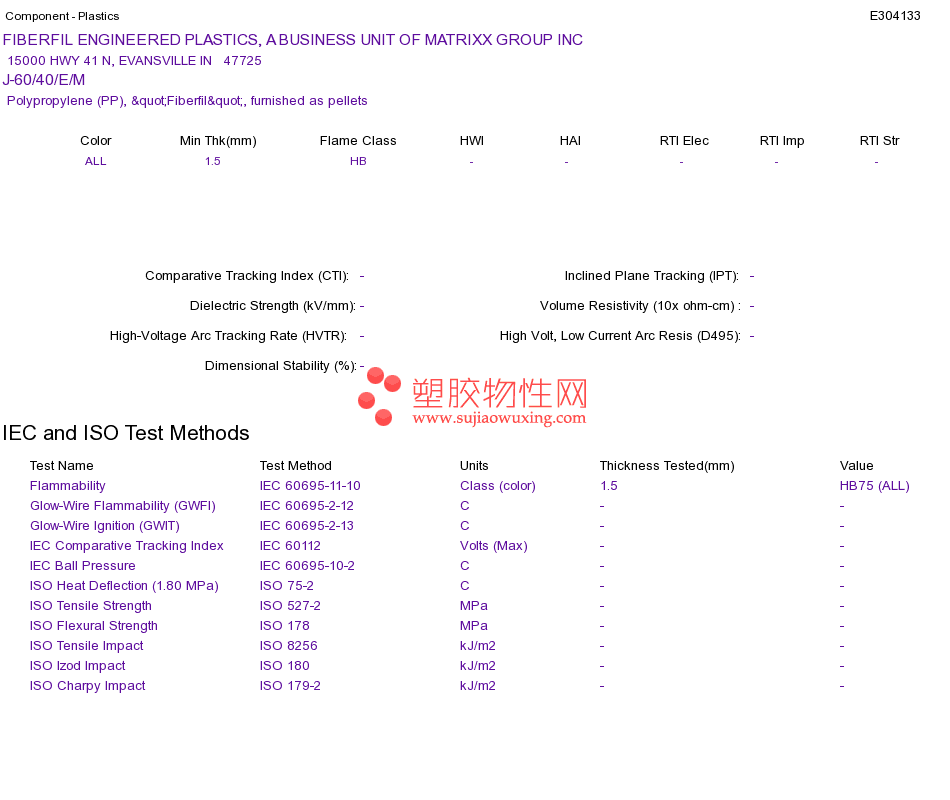Viewport: 950px width, 800px height.
Task: Click the Evansville address line
Action: [x=134, y=61]
